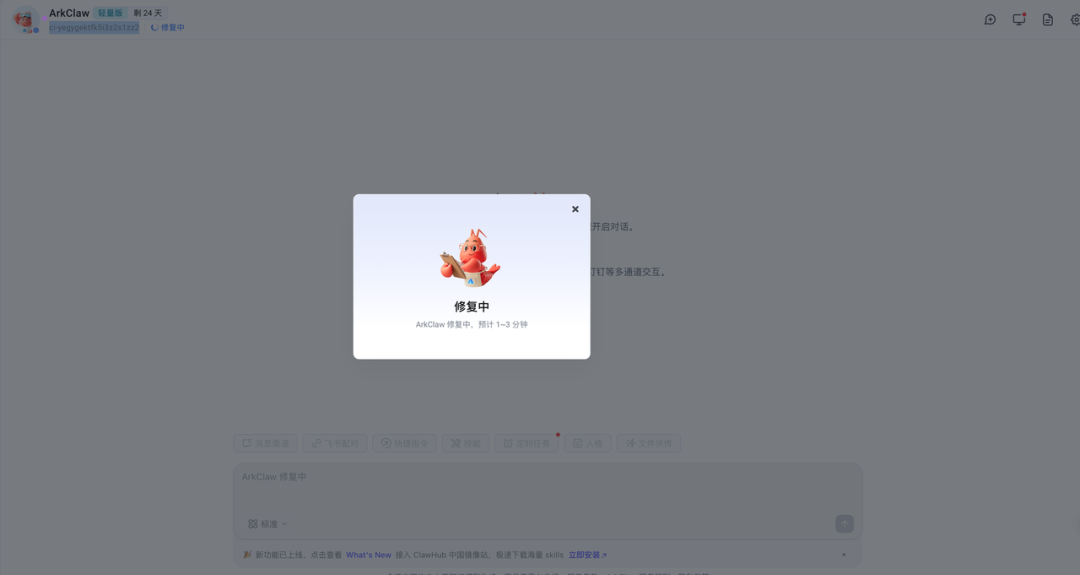Viewport: 1080px width, 575px height.
Task: Open the 人格 button
Action: [588, 443]
